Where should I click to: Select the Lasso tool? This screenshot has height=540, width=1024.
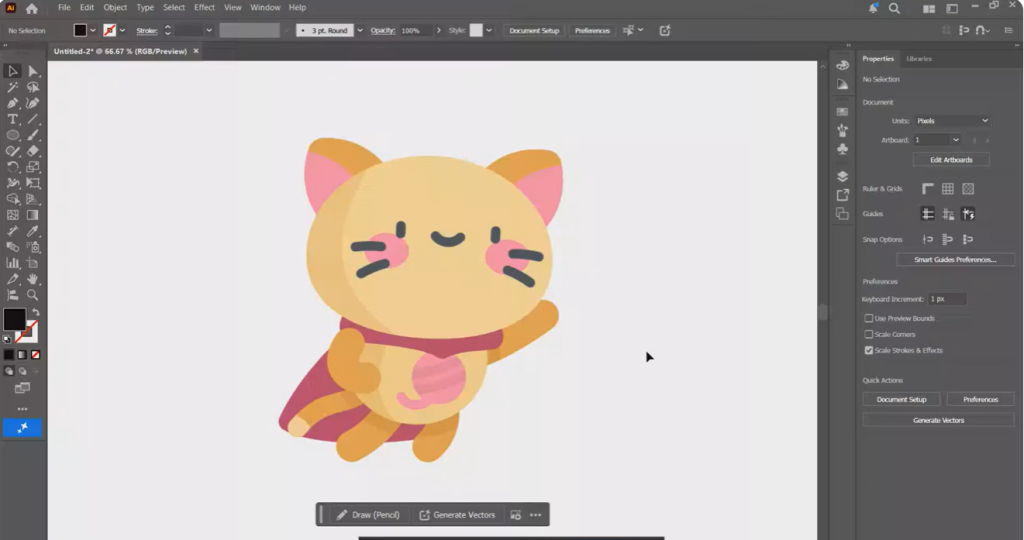tap(33, 87)
